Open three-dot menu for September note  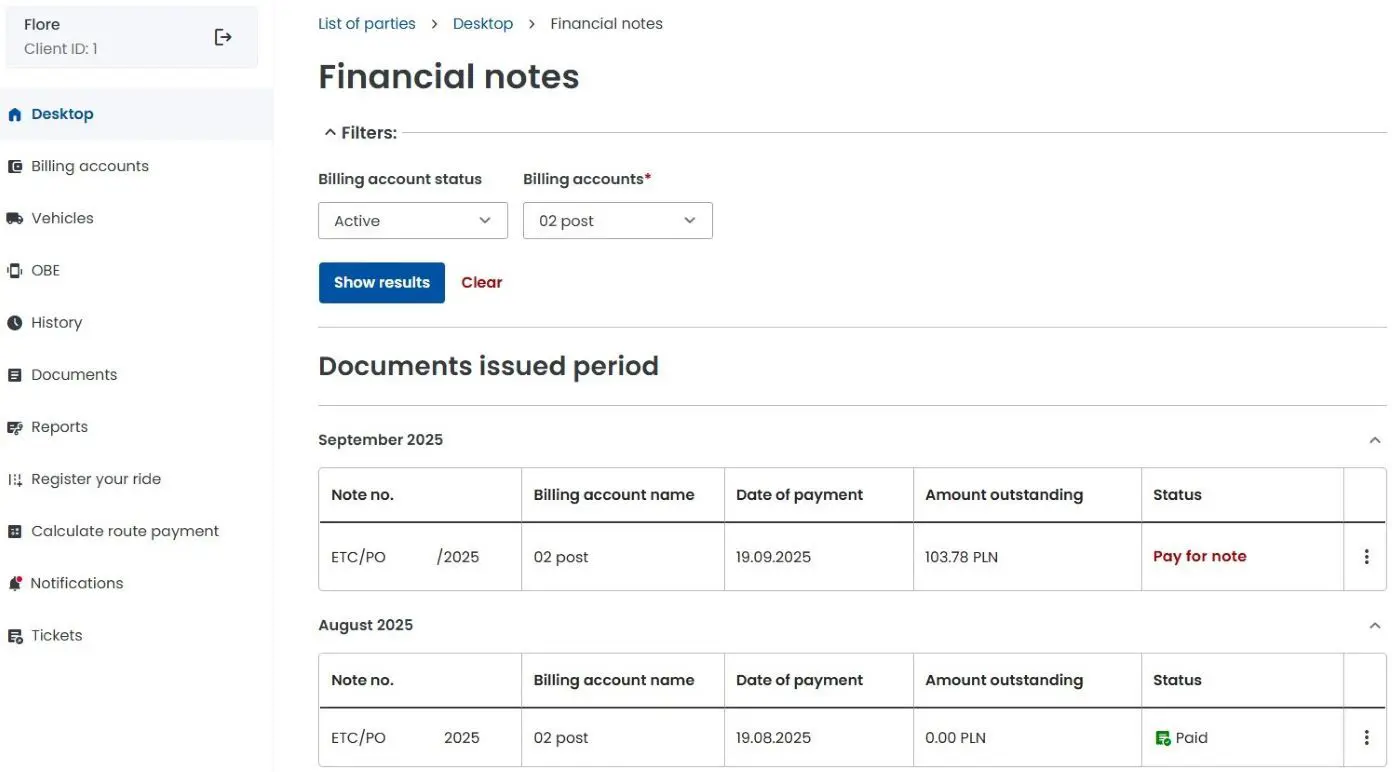point(1366,557)
